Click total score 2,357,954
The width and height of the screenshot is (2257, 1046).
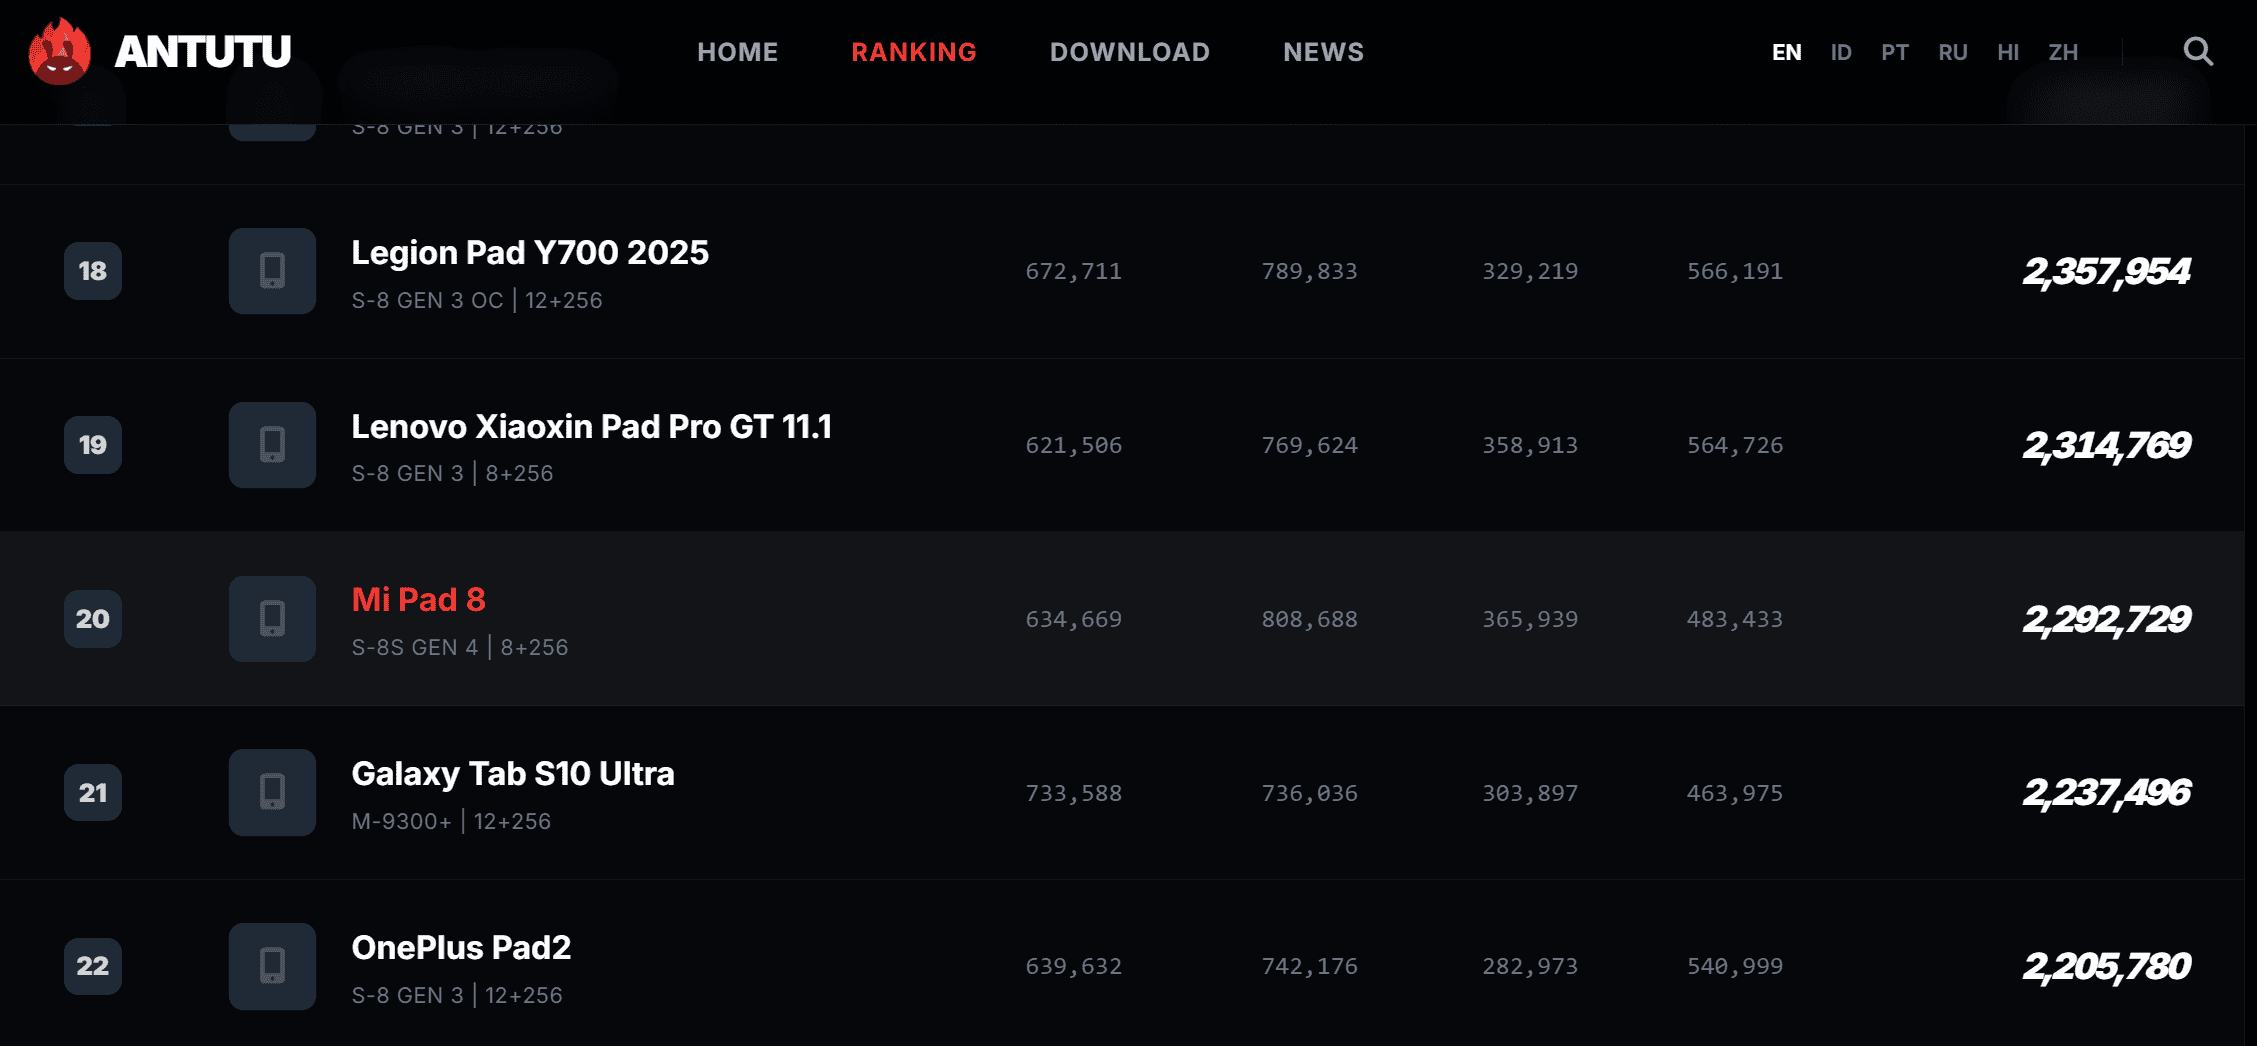coord(2107,271)
